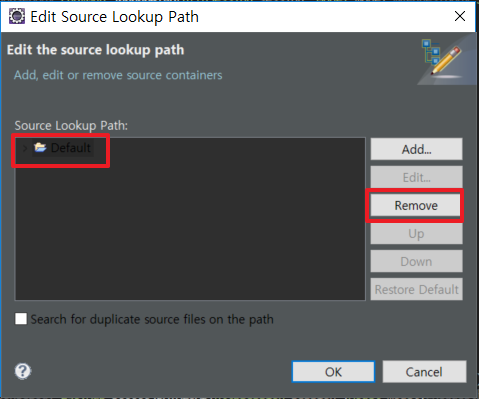Viewport: 479px width, 399px height.
Task: Expand the Default source container
Action: tap(25, 148)
